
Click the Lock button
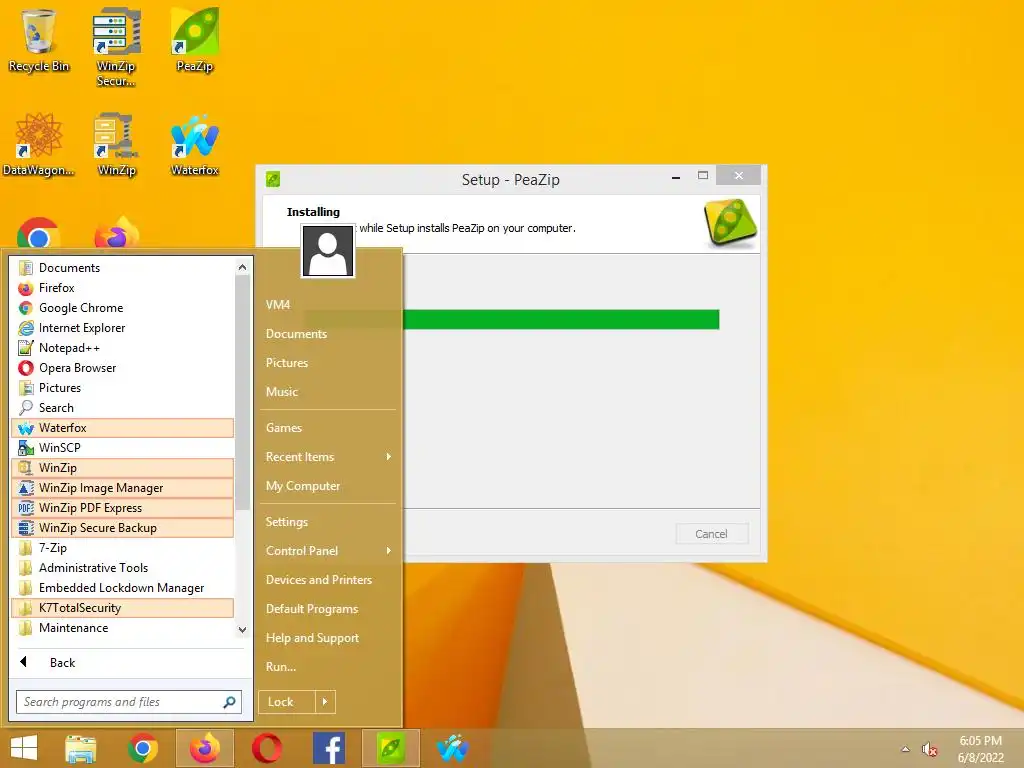coord(287,702)
